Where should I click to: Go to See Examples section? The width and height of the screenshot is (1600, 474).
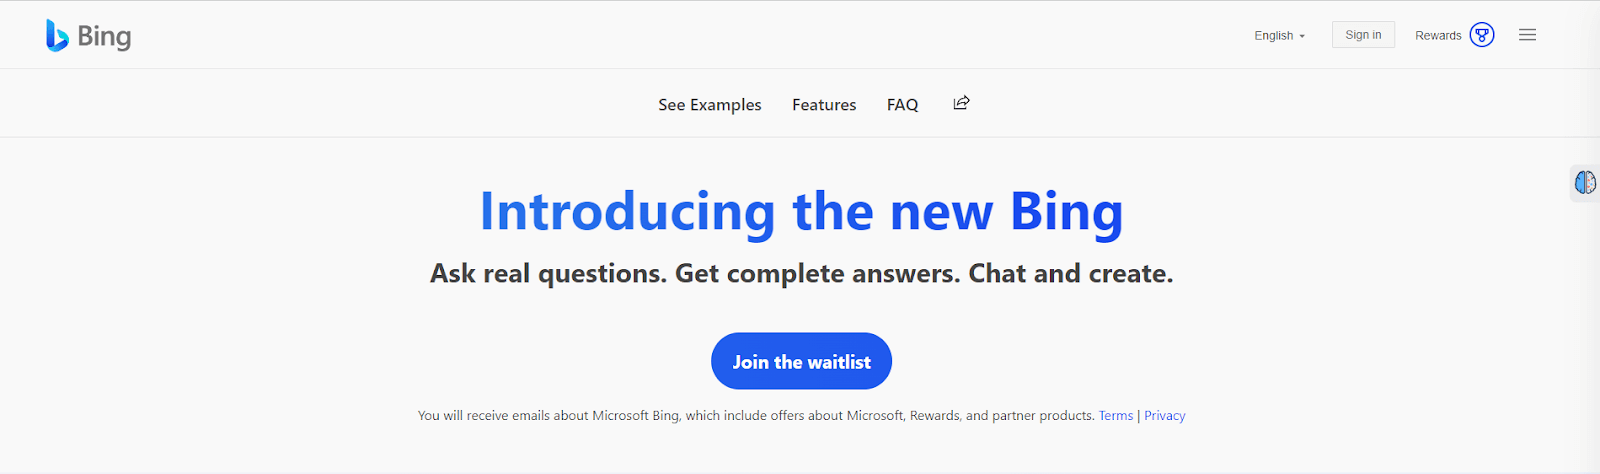click(x=710, y=104)
